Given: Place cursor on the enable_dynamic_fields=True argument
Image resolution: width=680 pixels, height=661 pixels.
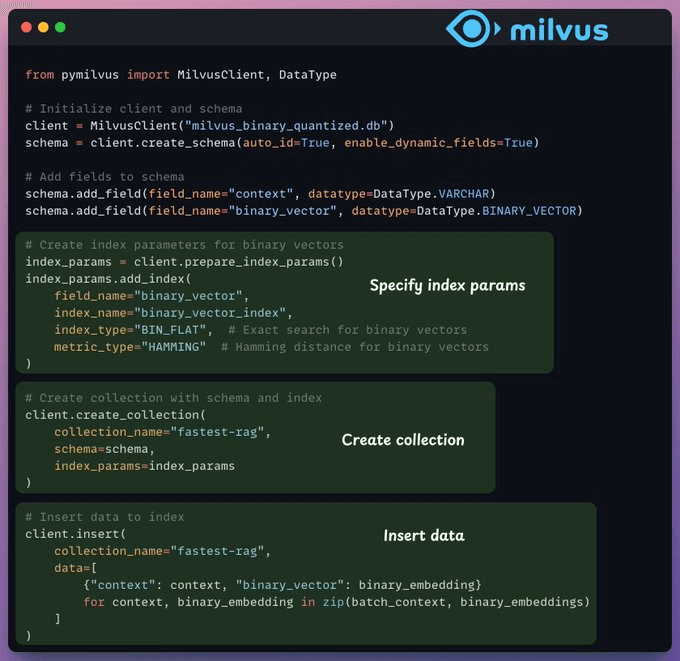Looking at the screenshot, I should pos(440,142).
